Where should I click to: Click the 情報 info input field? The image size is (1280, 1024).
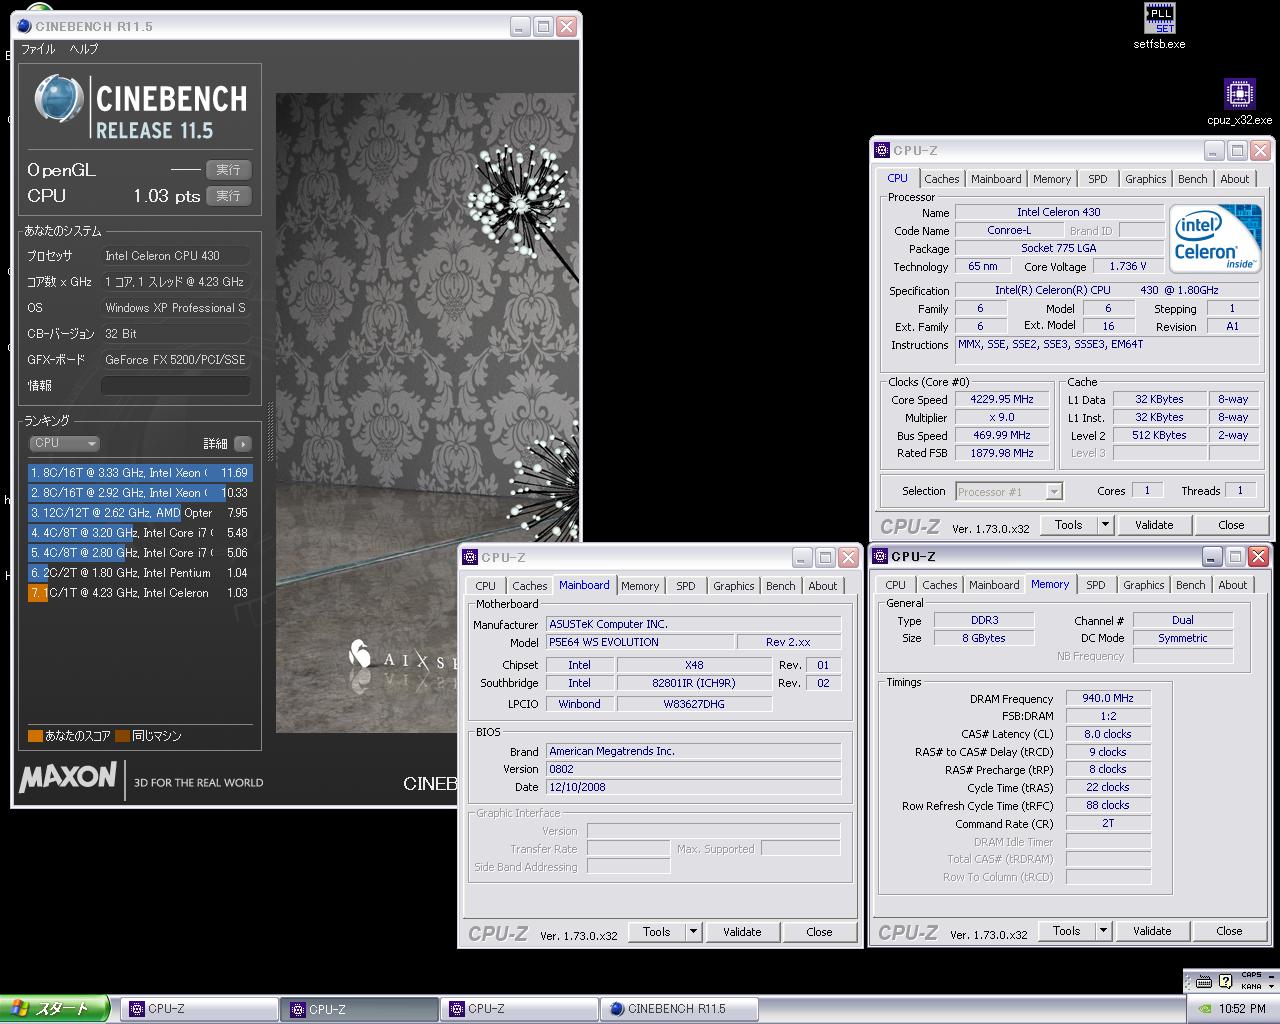tap(176, 386)
